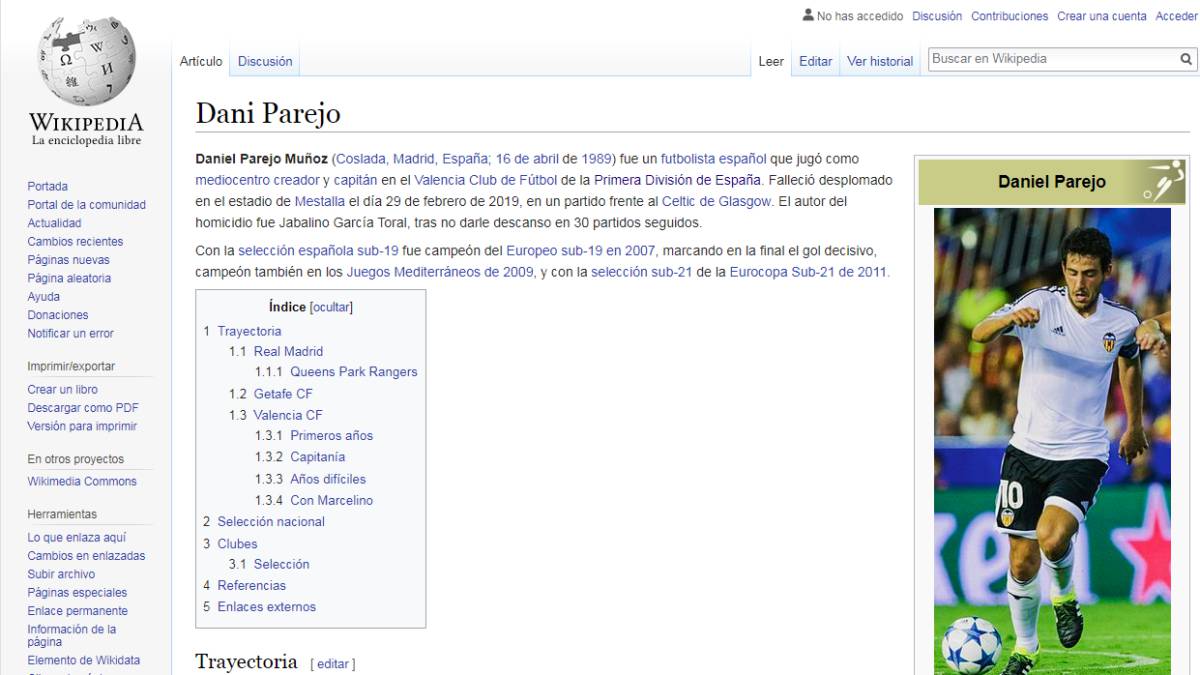Click the Acceder link
Viewport: 1200px width, 675px height.
[1176, 16]
